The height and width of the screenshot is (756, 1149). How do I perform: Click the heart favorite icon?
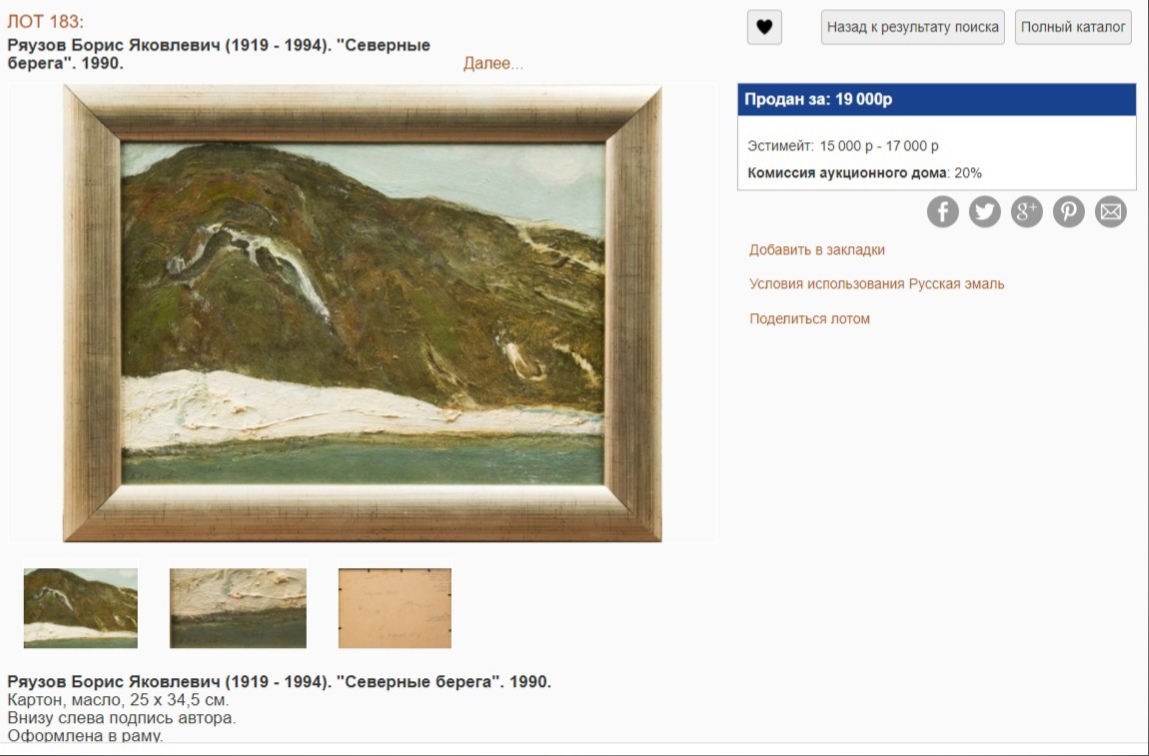point(764,27)
